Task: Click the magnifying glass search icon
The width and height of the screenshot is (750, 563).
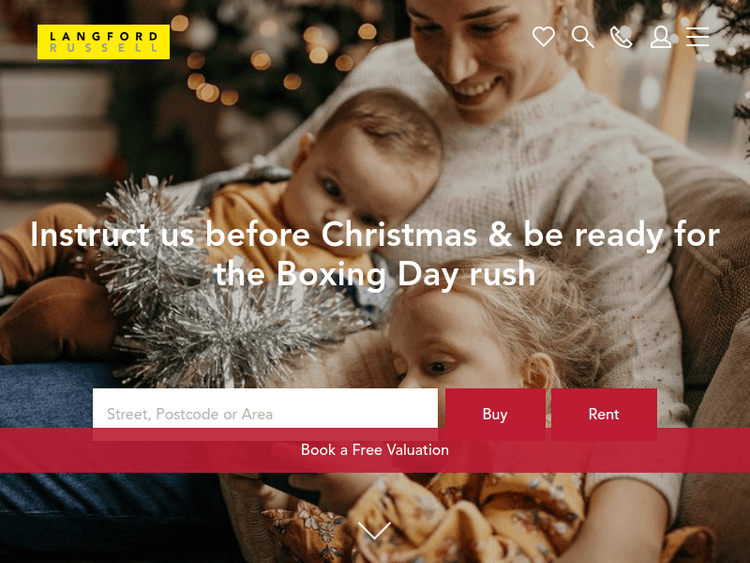Action: [x=583, y=37]
